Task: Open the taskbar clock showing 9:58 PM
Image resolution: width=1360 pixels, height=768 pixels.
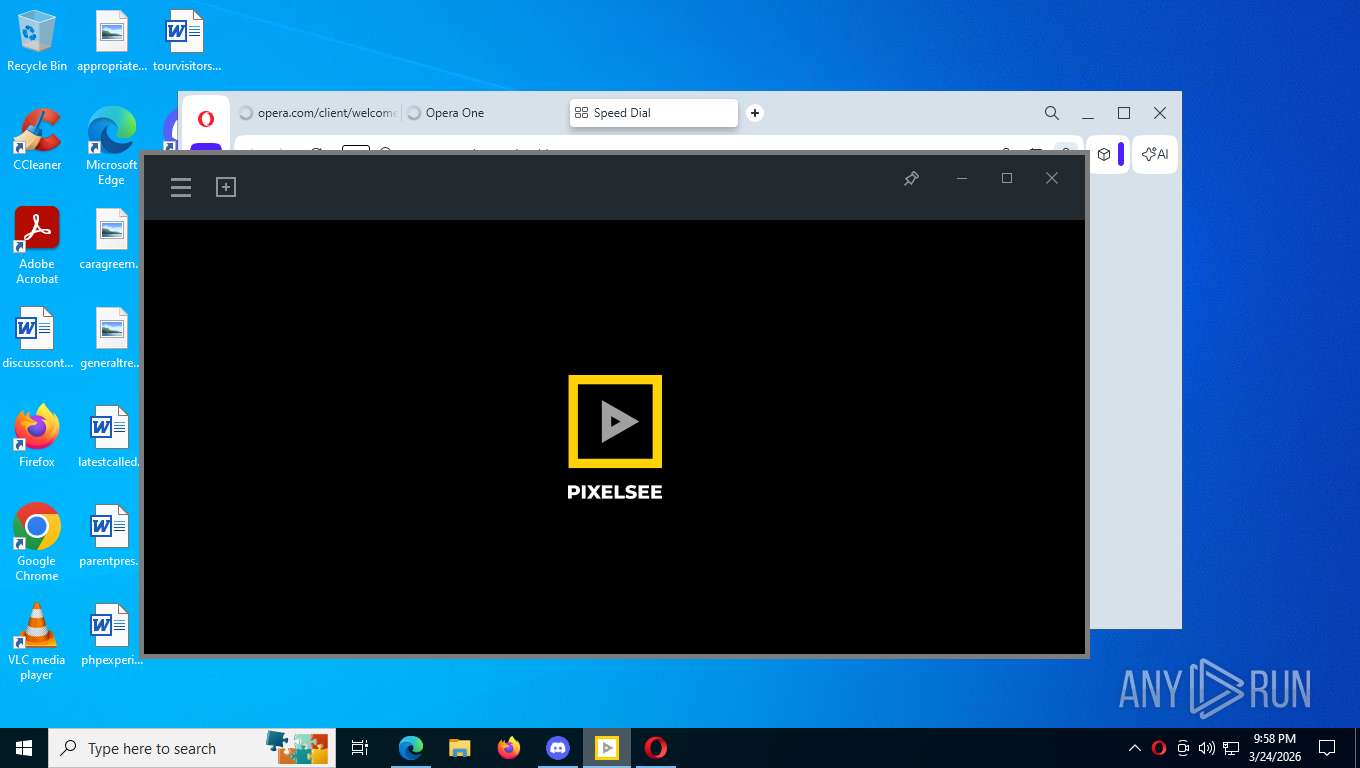Action: point(1274,748)
